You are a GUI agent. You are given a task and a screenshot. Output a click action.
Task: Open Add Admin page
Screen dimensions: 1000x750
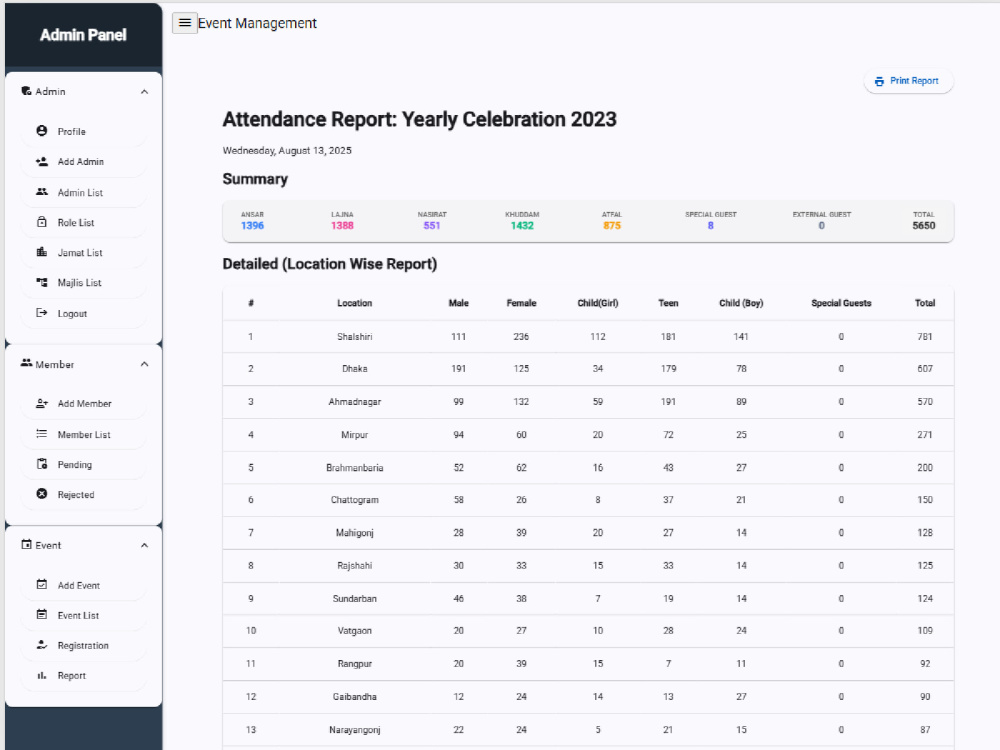pos(84,162)
